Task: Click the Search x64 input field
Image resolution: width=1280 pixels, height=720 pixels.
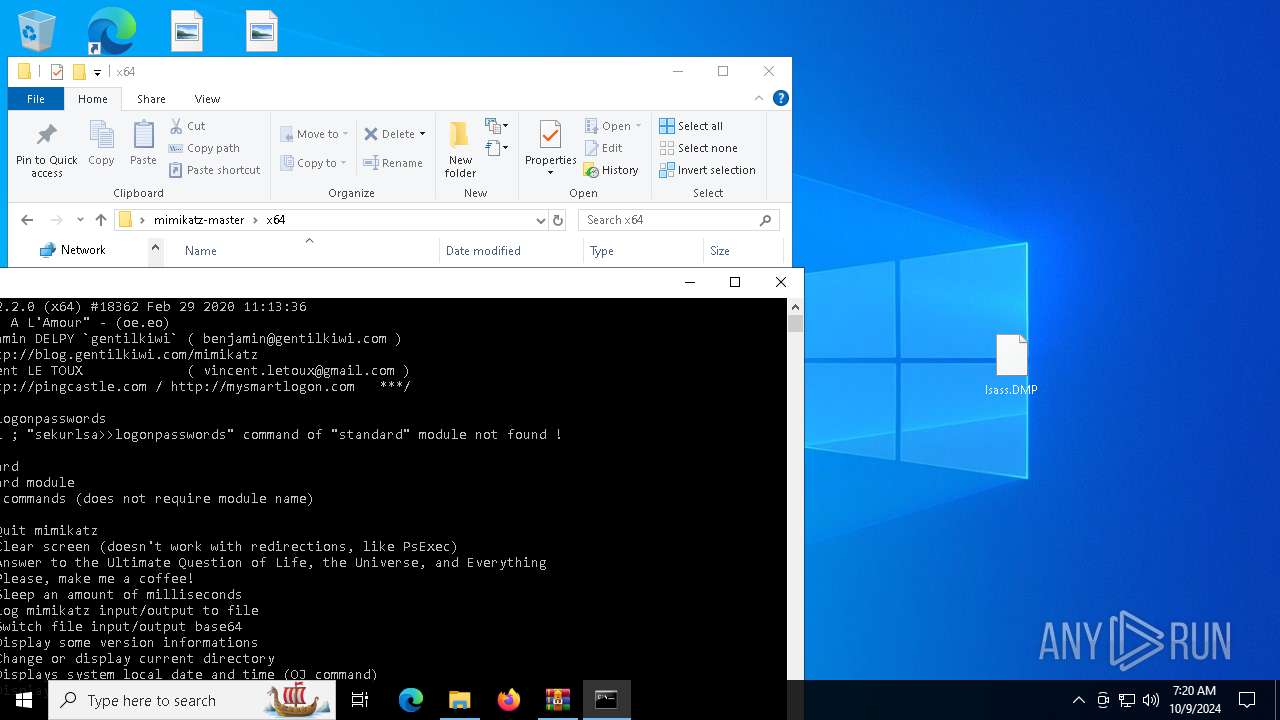Action: (678, 220)
